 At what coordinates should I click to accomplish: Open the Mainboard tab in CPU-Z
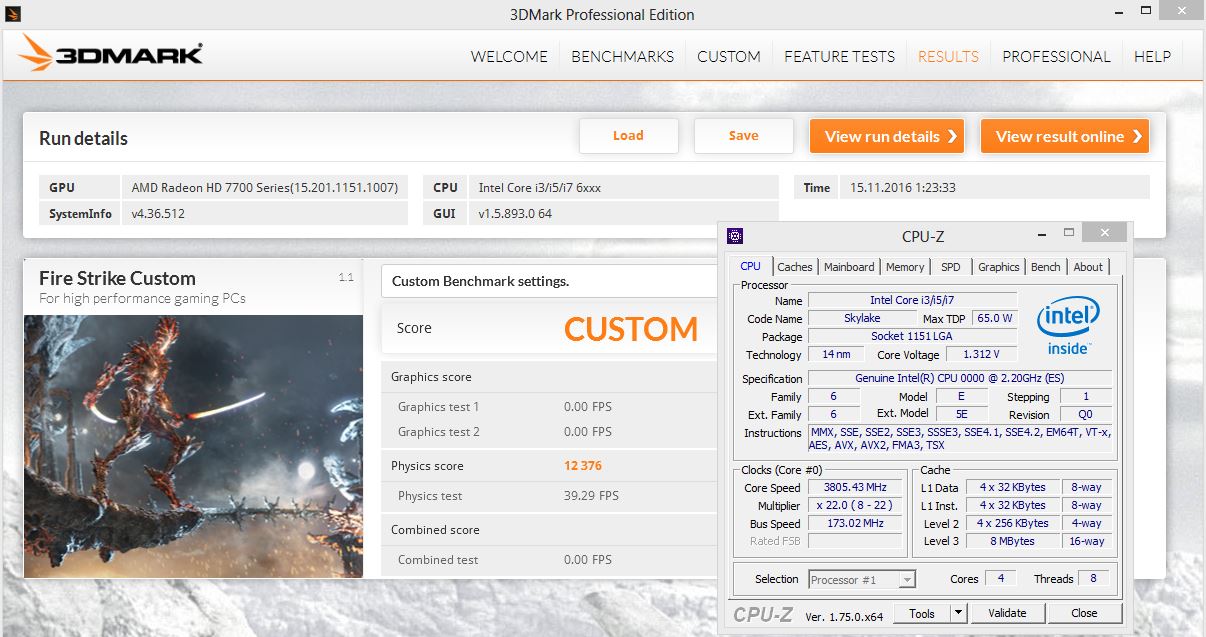tap(849, 267)
